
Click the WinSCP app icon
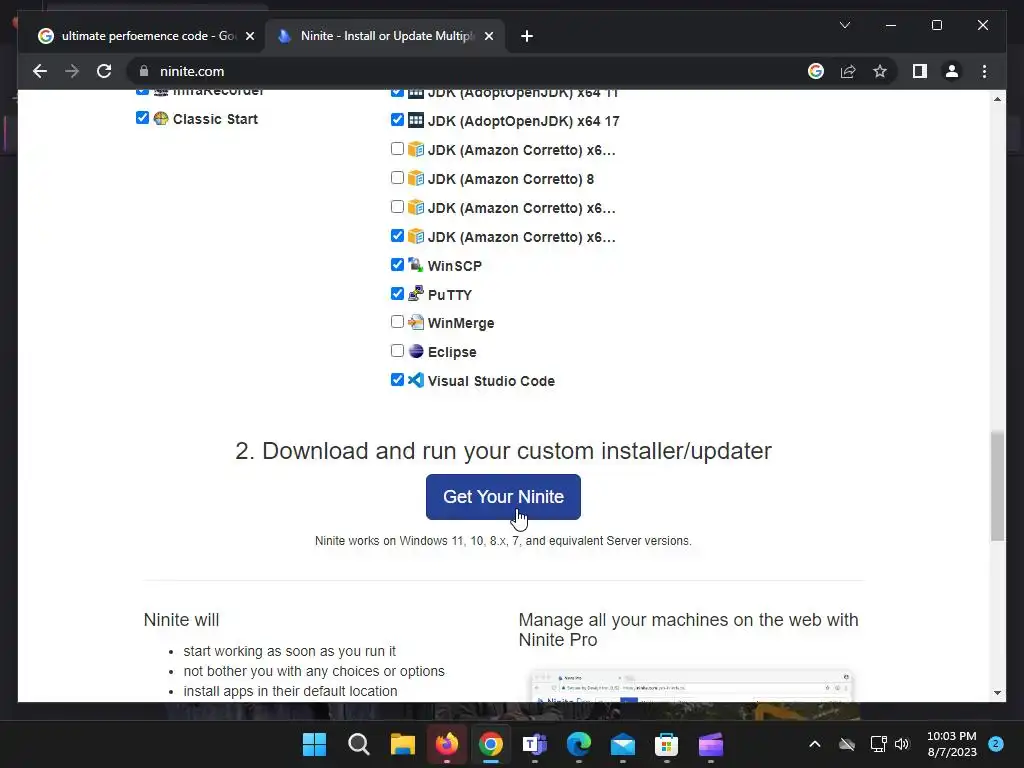pyautogui.click(x=416, y=264)
